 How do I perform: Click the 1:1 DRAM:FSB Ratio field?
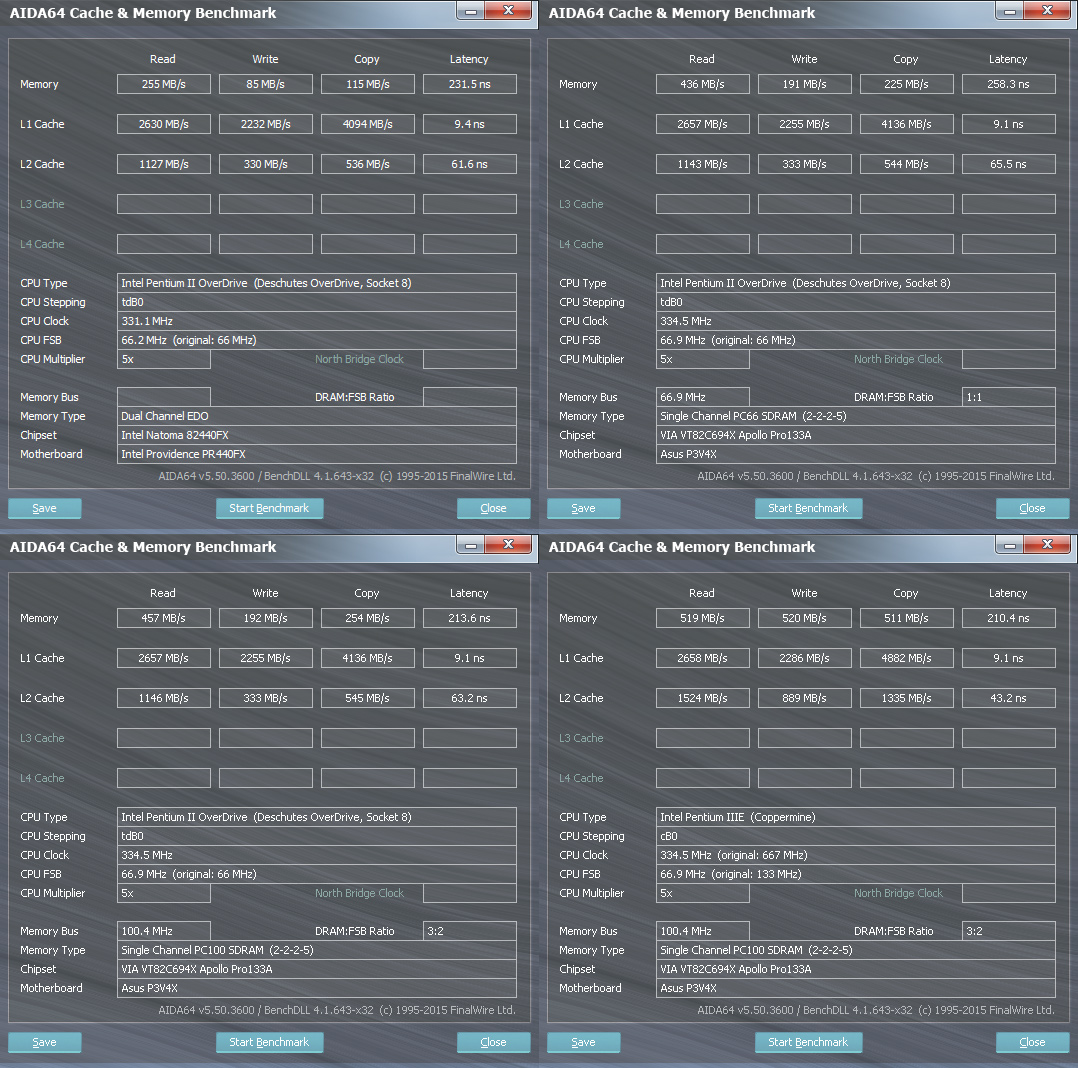(x=1008, y=397)
